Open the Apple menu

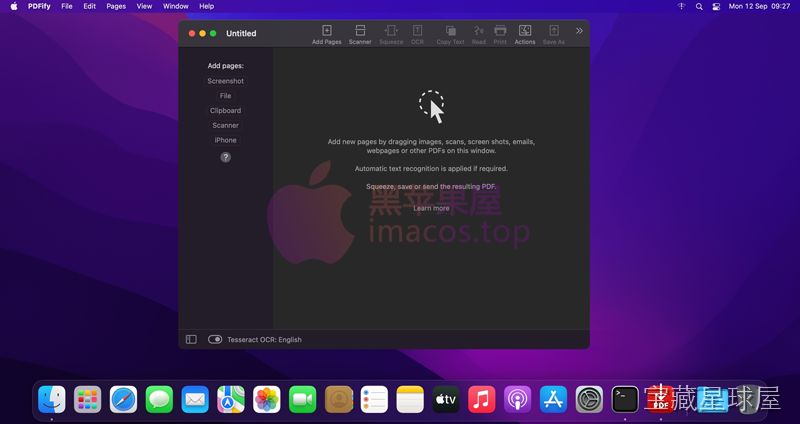pyautogui.click(x=14, y=6)
